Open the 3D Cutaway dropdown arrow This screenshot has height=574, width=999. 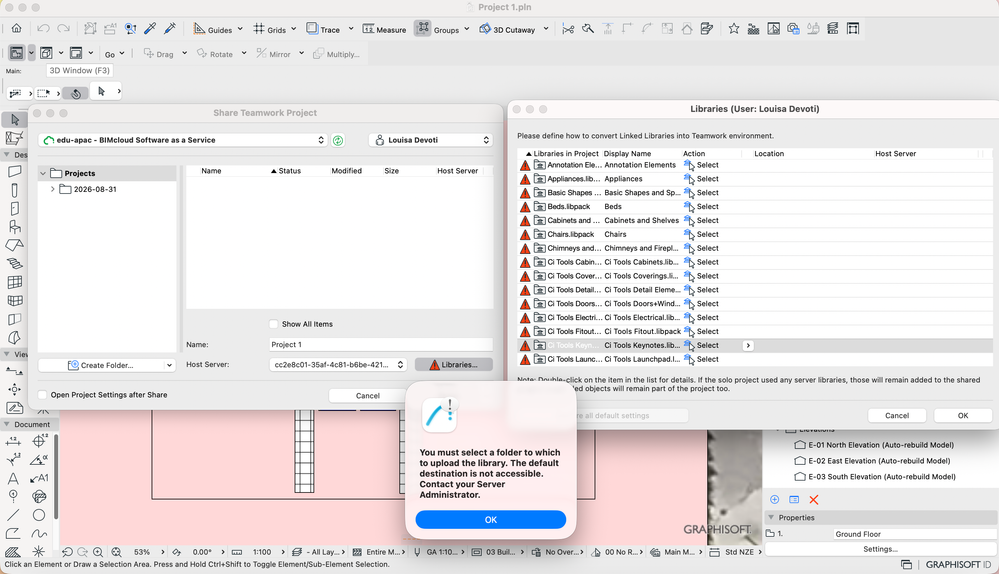click(546, 29)
